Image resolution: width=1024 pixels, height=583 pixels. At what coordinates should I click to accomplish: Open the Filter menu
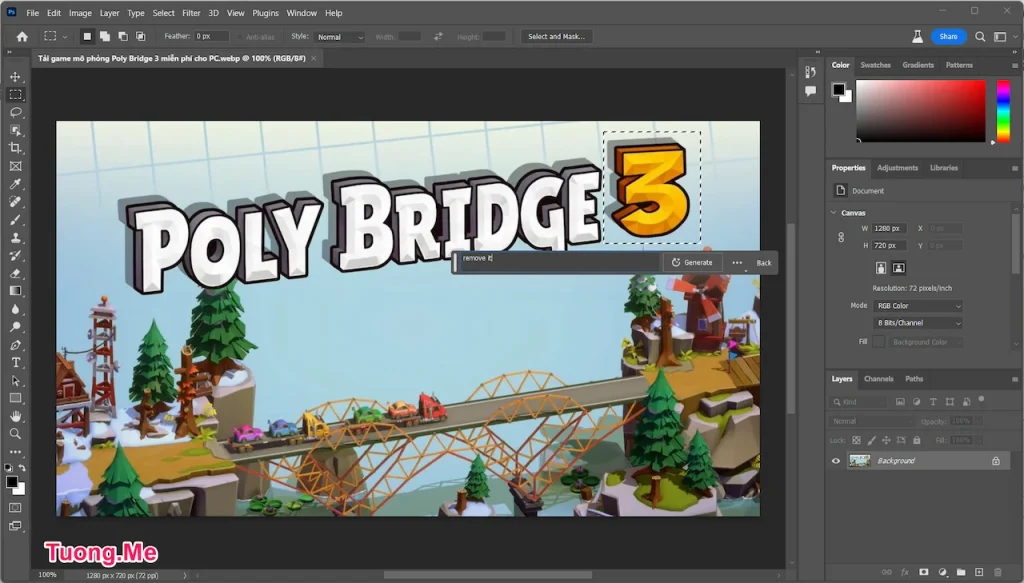191,13
